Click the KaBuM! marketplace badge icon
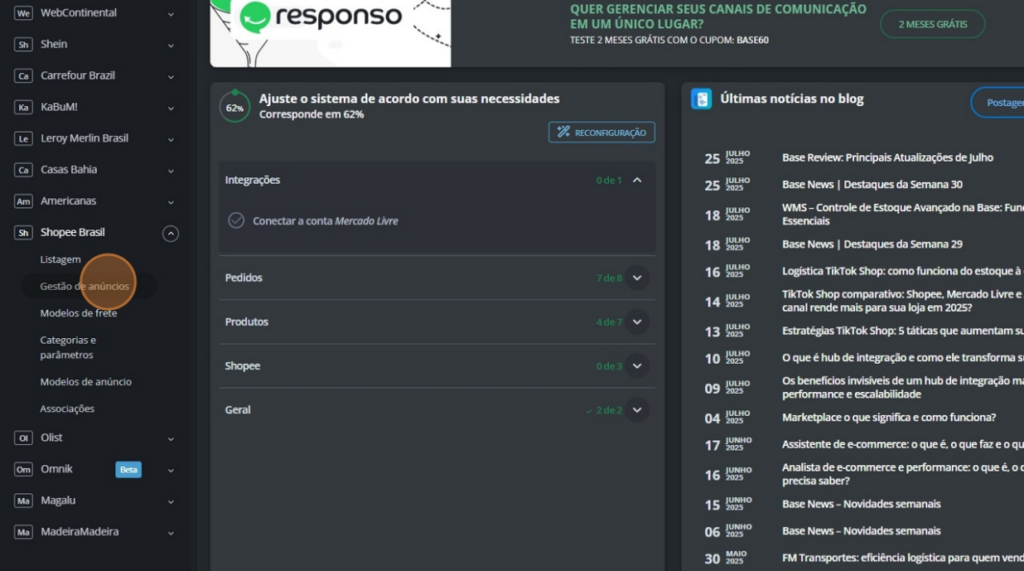This screenshot has width=1024, height=571. click(23, 107)
